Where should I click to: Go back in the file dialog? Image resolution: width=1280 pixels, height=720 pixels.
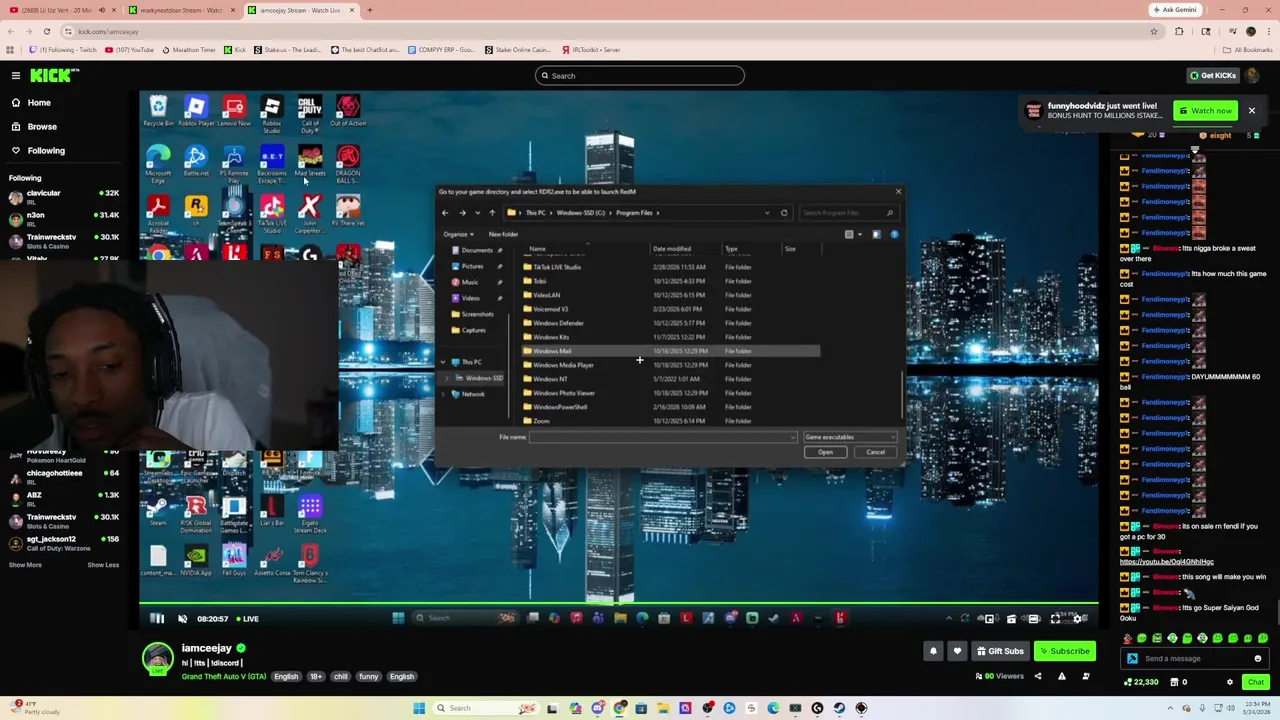(x=445, y=213)
